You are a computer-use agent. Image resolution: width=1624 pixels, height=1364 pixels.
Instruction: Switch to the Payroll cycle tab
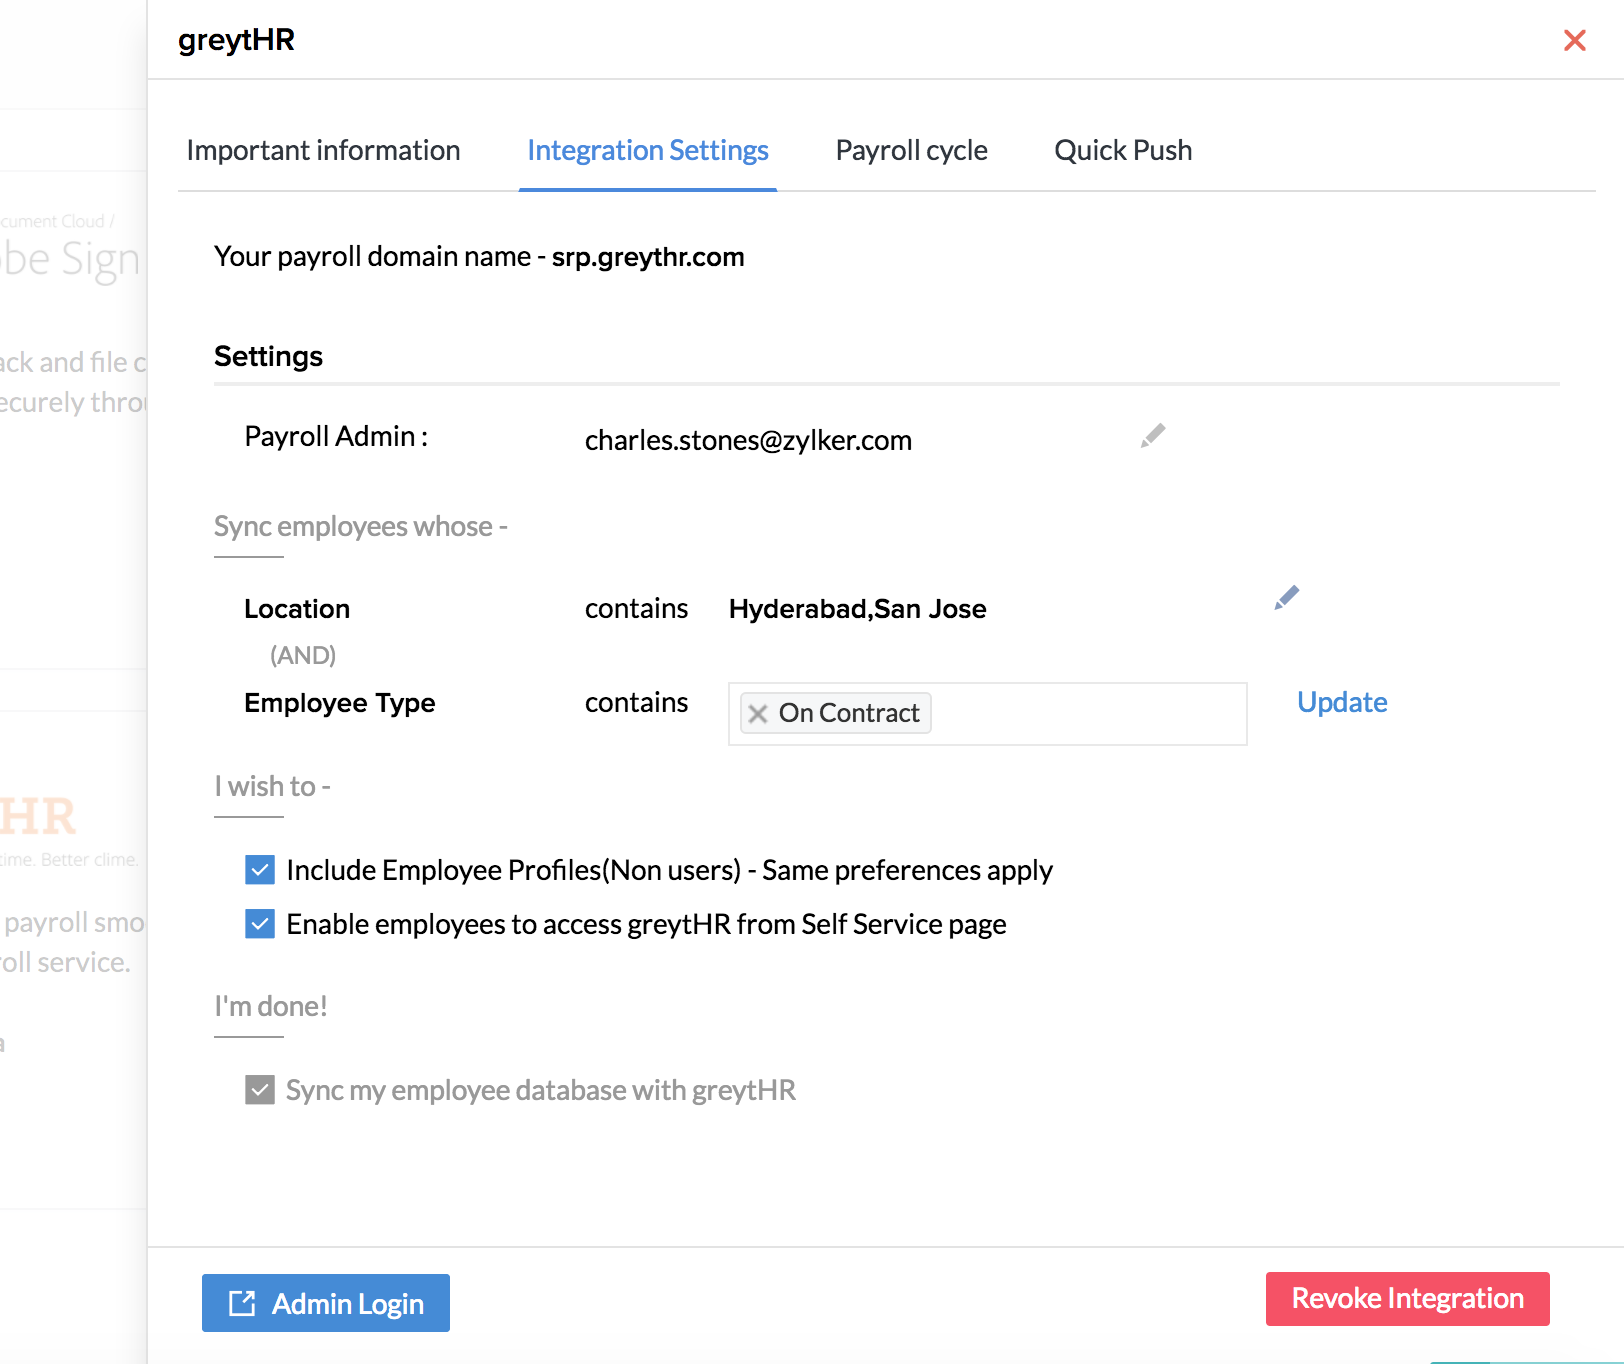911,151
